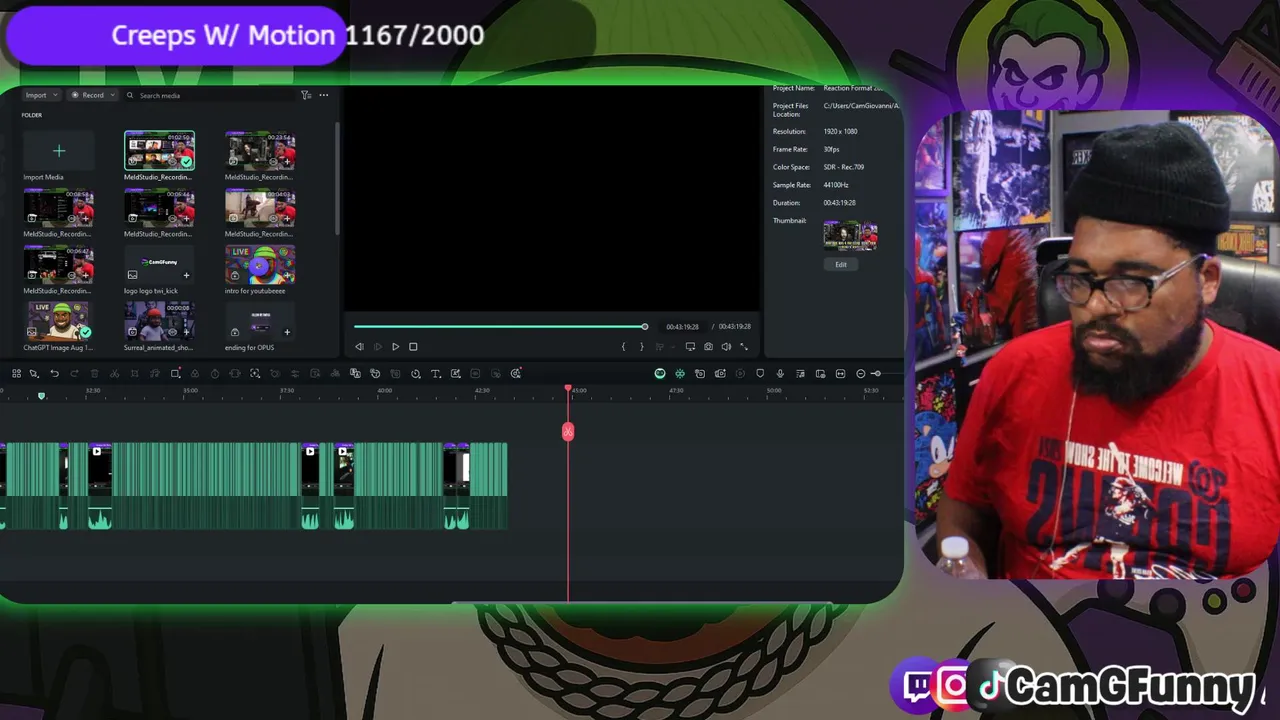1280x720 pixels.
Task: Select the 00:04:03 MeldStudio recording thumbnail
Action: tap(260, 208)
